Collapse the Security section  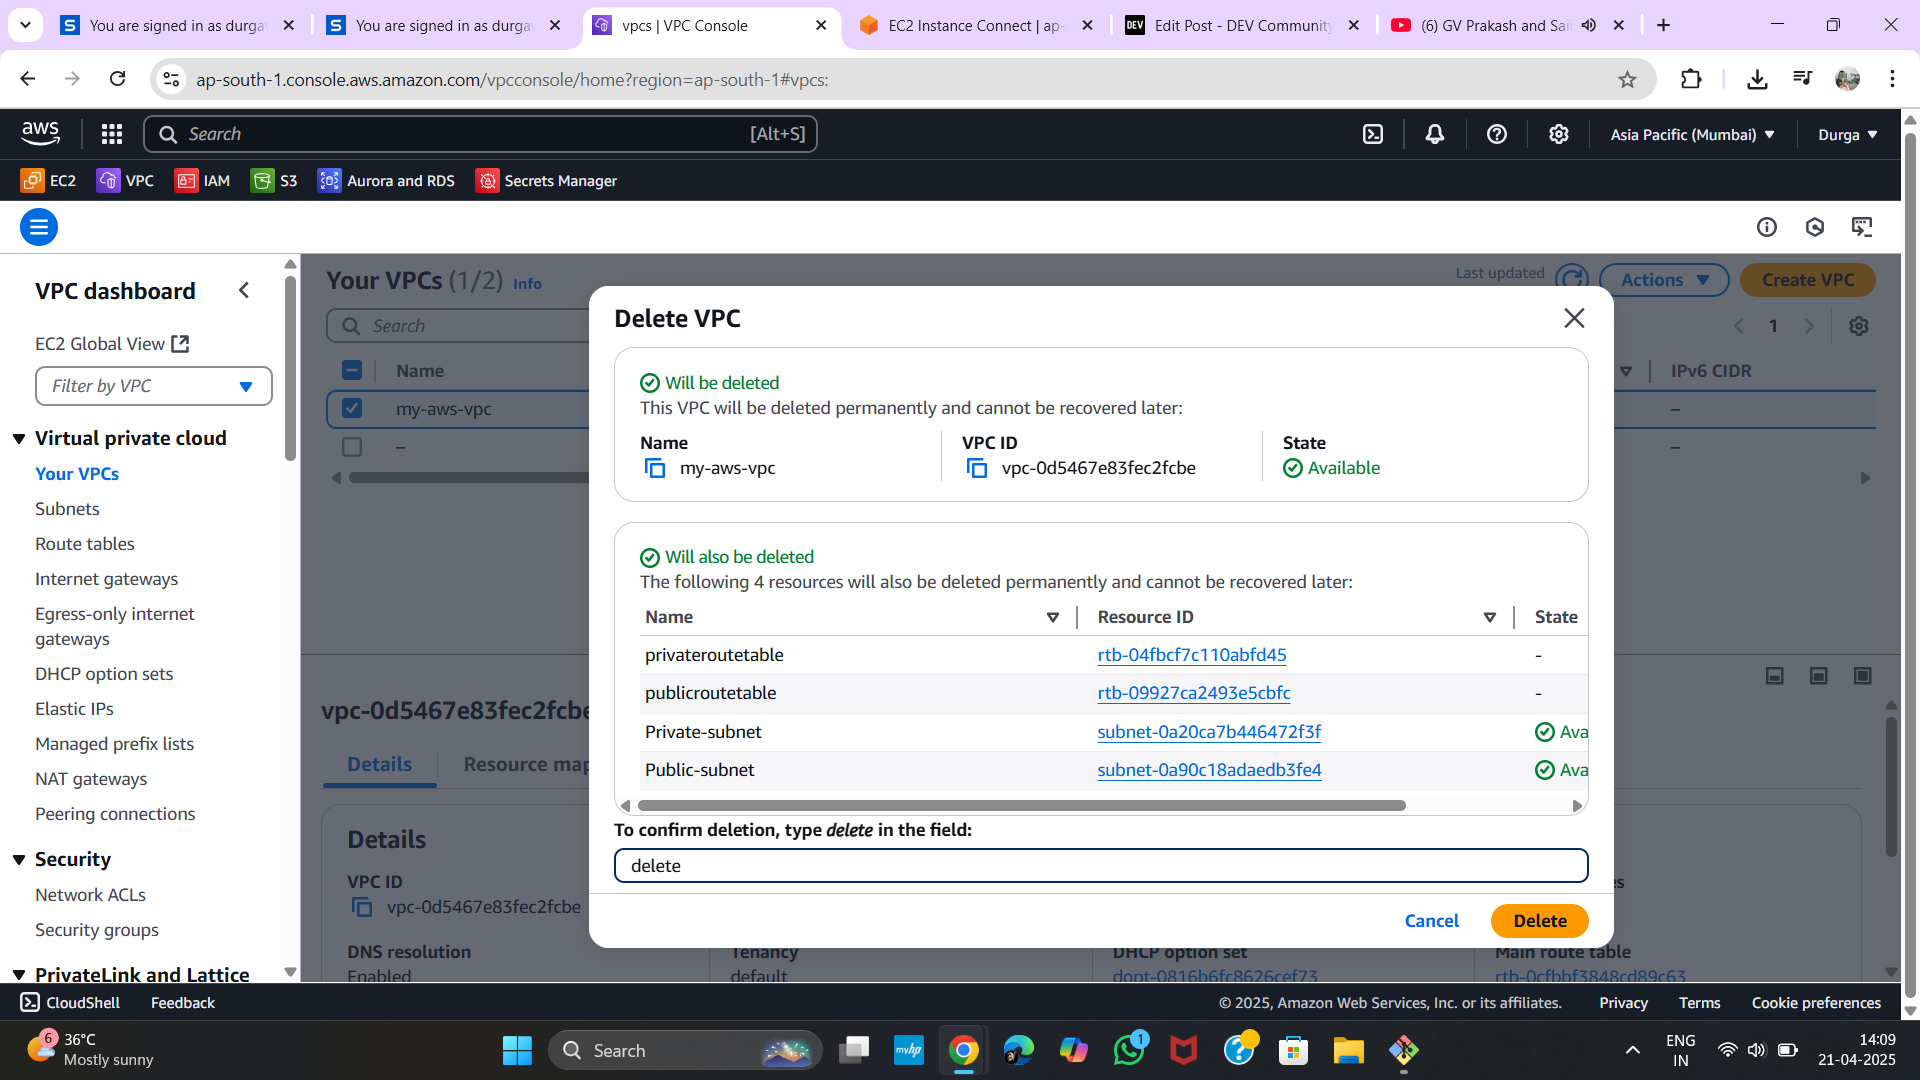(x=19, y=860)
